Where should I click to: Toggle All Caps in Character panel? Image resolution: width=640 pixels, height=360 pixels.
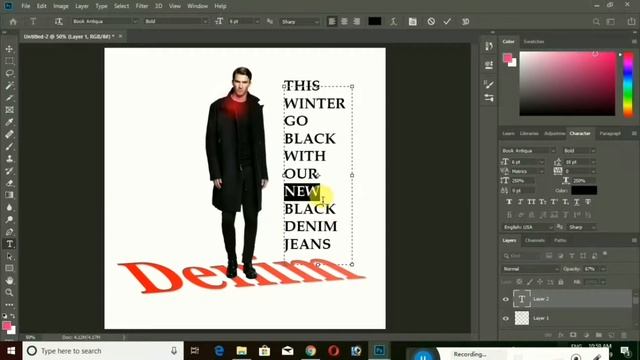tap(531, 202)
